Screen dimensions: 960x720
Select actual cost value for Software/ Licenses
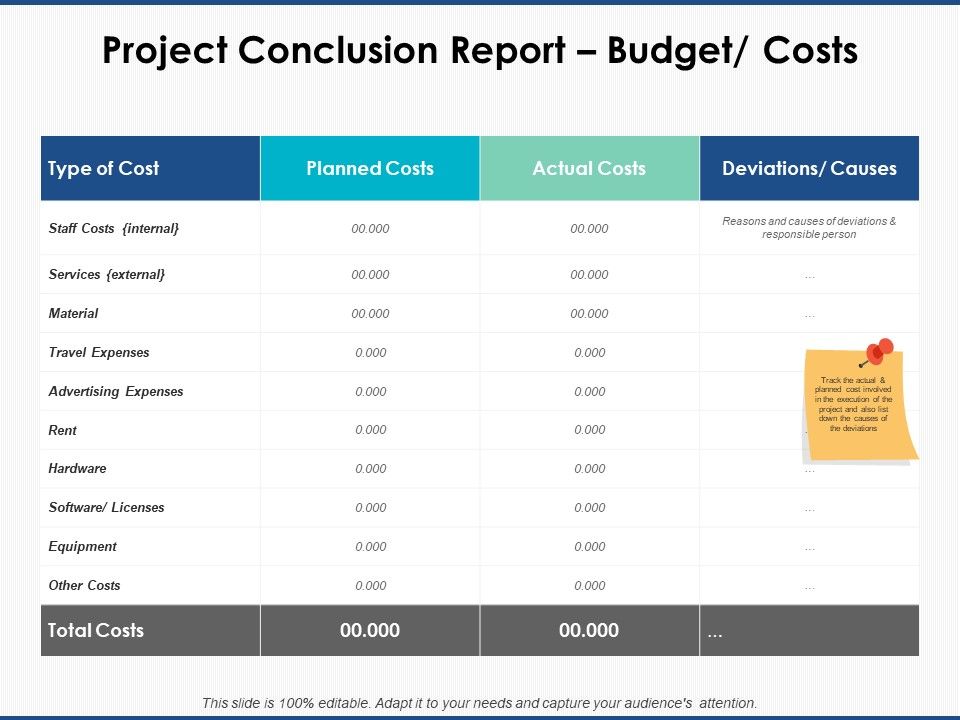point(590,508)
